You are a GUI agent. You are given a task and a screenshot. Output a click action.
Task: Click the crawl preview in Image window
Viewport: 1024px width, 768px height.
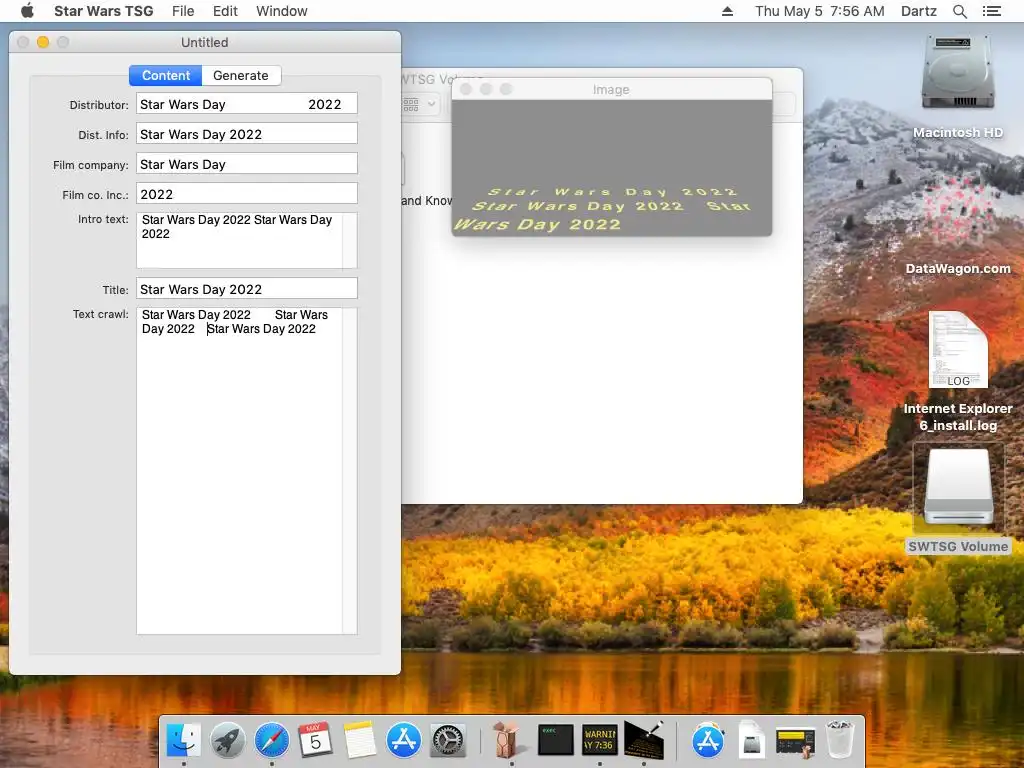tap(612, 168)
